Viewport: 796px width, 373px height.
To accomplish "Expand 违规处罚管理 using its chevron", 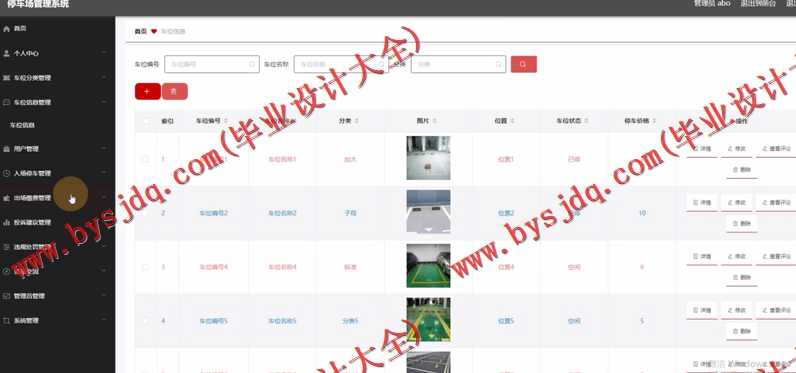I will click(x=104, y=247).
